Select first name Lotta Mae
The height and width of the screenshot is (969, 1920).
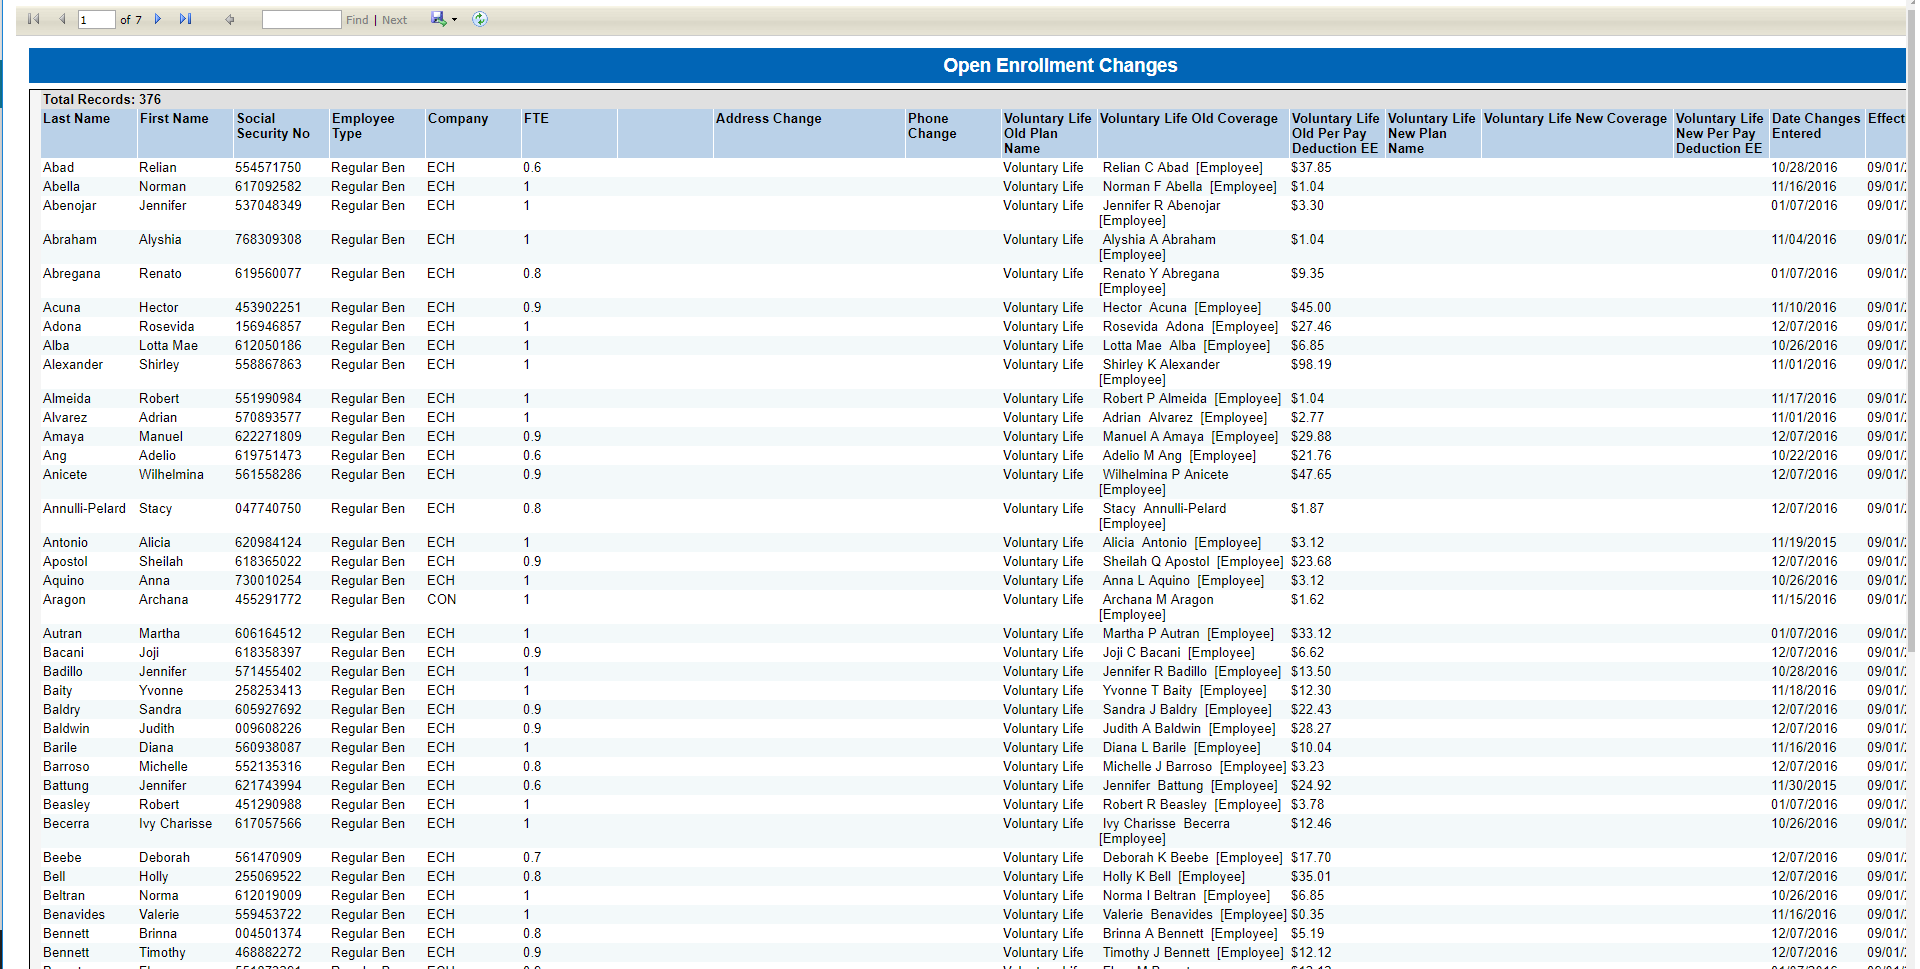pyautogui.click(x=168, y=345)
